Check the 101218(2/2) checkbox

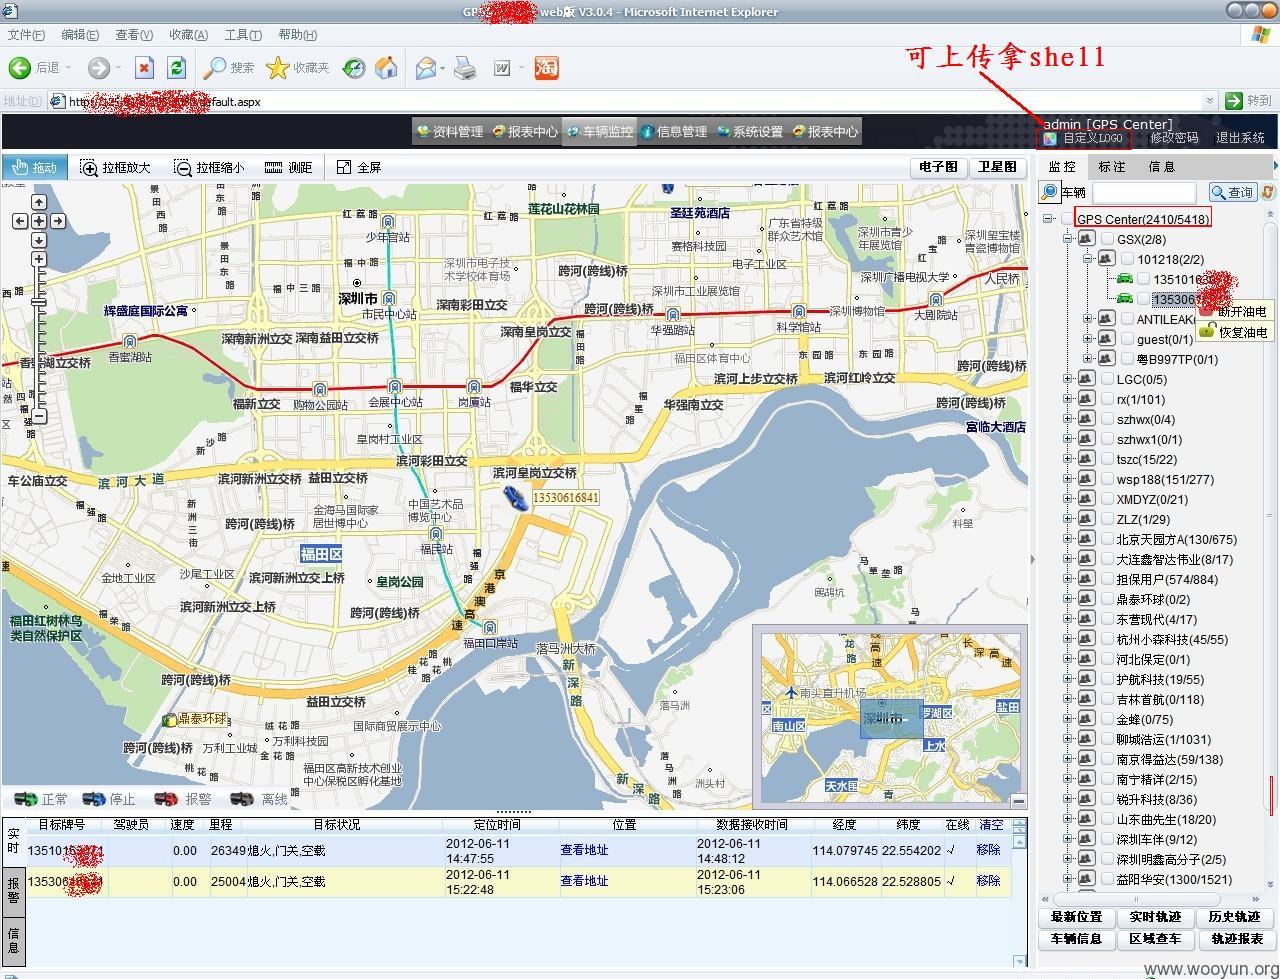1127,259
